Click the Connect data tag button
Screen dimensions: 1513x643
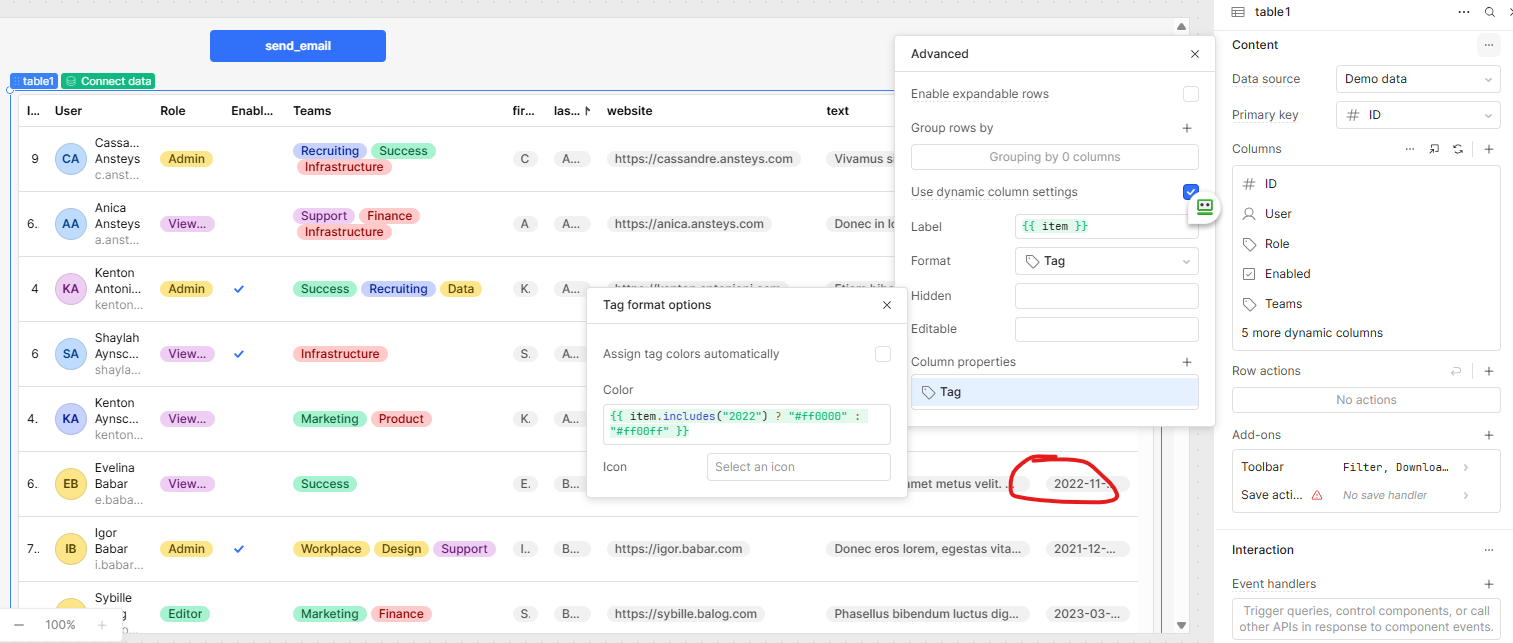pyautogui.click(x=108, y=81)
